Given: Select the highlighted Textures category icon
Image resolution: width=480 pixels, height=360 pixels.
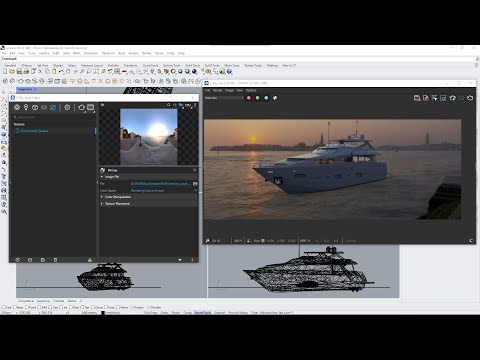Looking at the screenshot, I should [53, 107].
